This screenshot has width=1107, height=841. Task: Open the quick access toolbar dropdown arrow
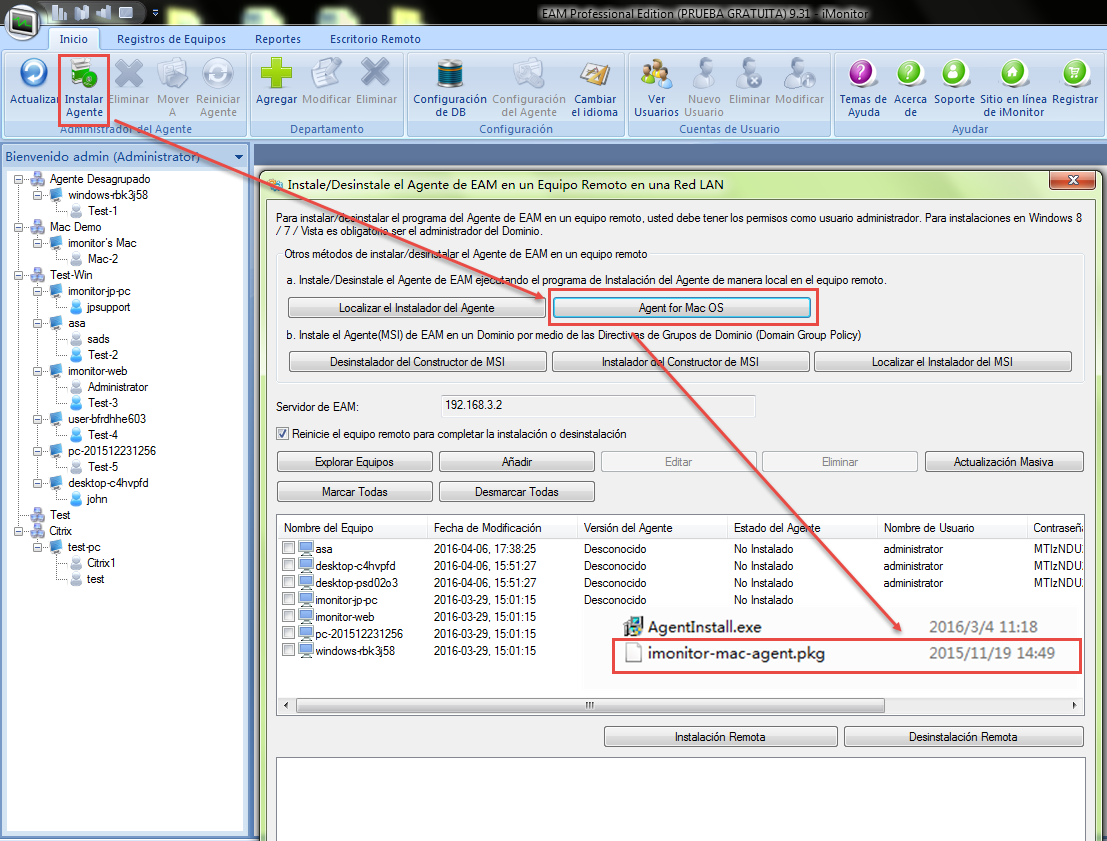(x=155, y=13)
